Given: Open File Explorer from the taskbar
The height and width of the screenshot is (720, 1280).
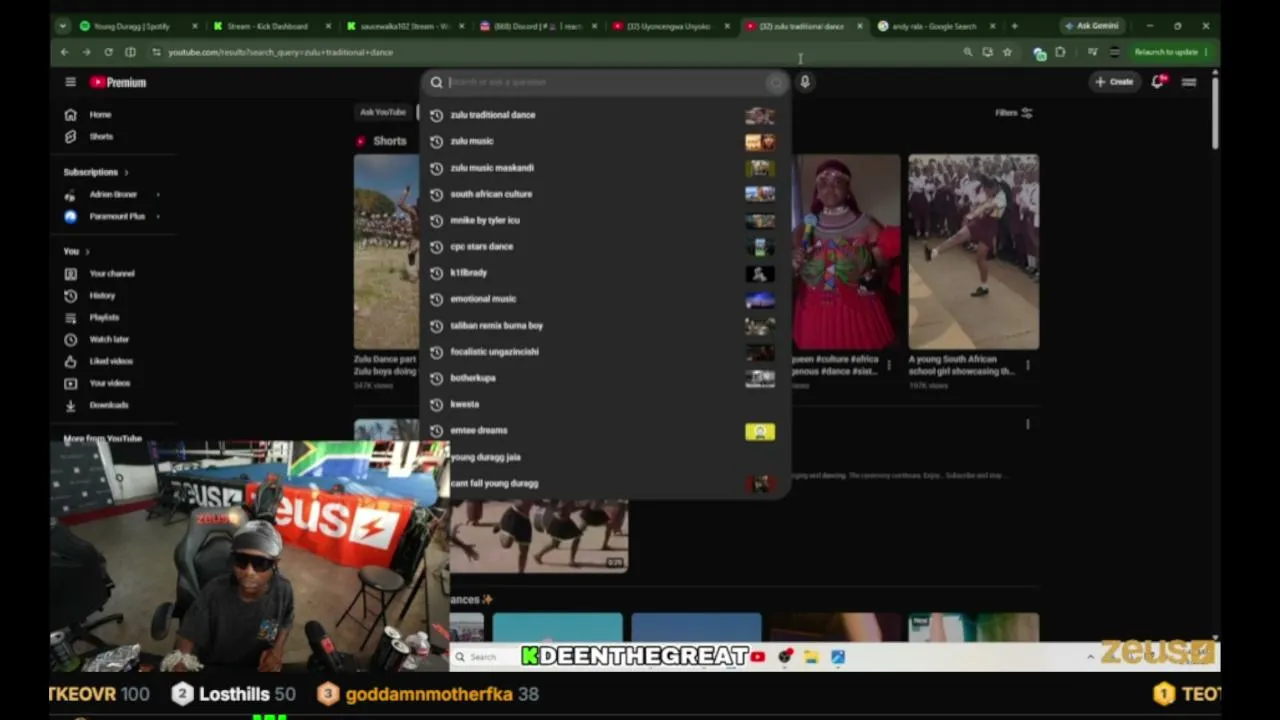Looking at the screenshot, I should 811,657.
